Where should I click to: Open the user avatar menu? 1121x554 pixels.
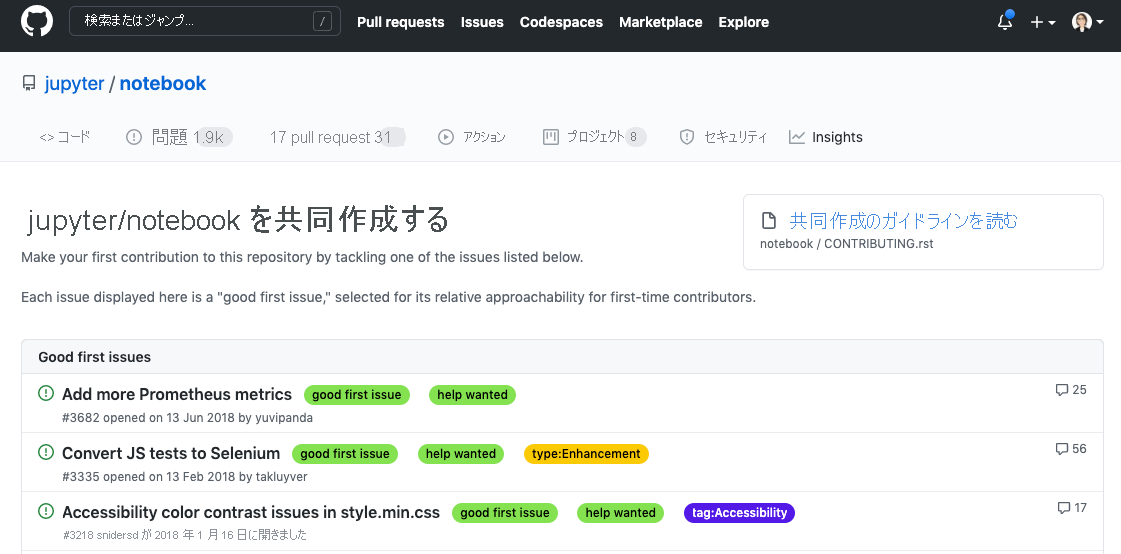(x=1087, y=22)
